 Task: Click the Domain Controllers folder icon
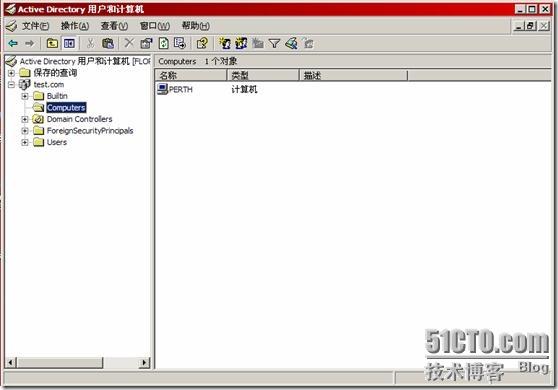pyautogui.click(x=38, y=119)
